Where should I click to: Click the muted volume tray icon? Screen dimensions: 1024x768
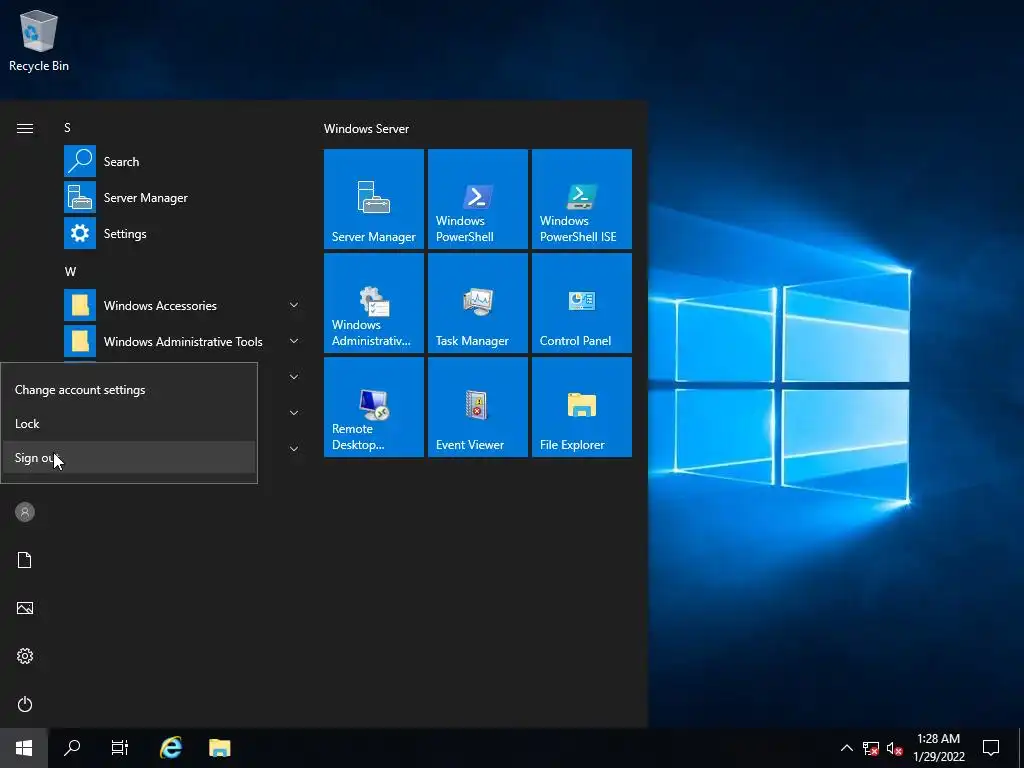[894, 748]
